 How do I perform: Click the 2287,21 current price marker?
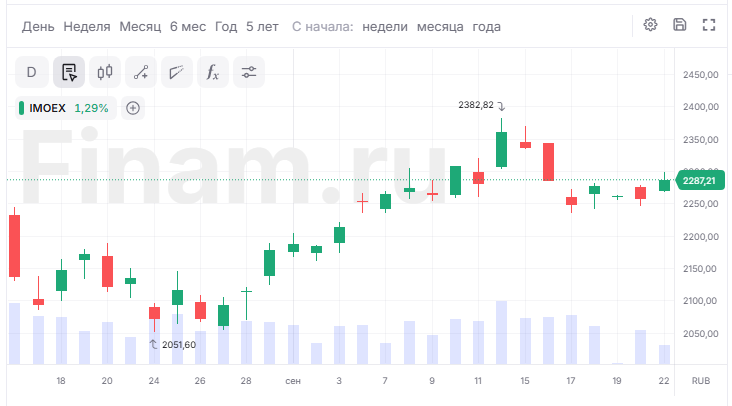click(699, 181)
